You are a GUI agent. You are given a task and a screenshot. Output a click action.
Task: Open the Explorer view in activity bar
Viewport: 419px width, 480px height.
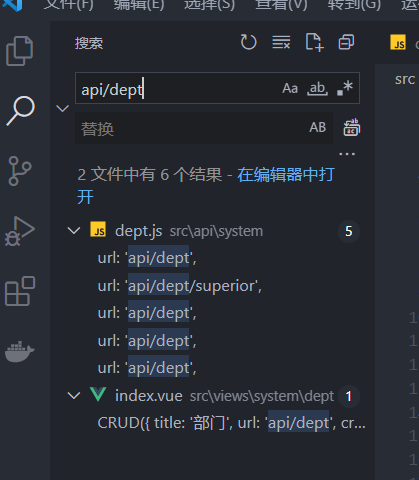[x=20, y=51]
